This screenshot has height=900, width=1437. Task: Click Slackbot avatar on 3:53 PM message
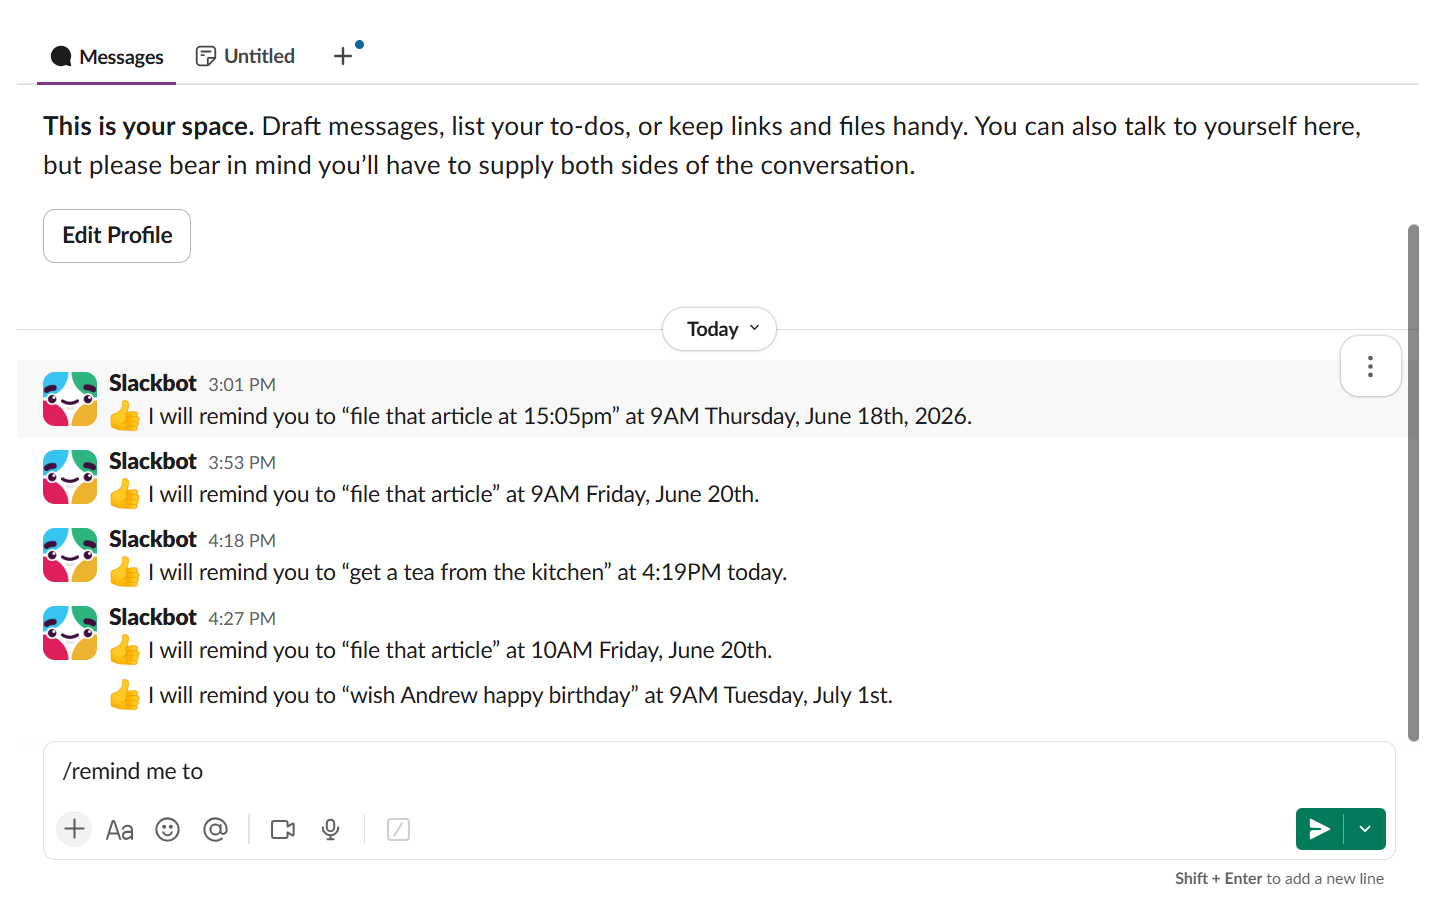(x=70, y=477)
